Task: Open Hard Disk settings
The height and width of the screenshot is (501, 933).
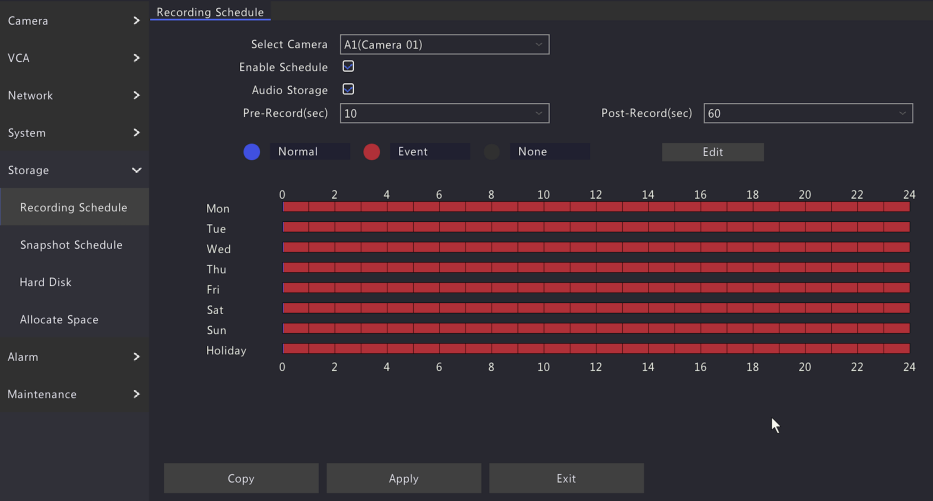Action: point(46,282)
